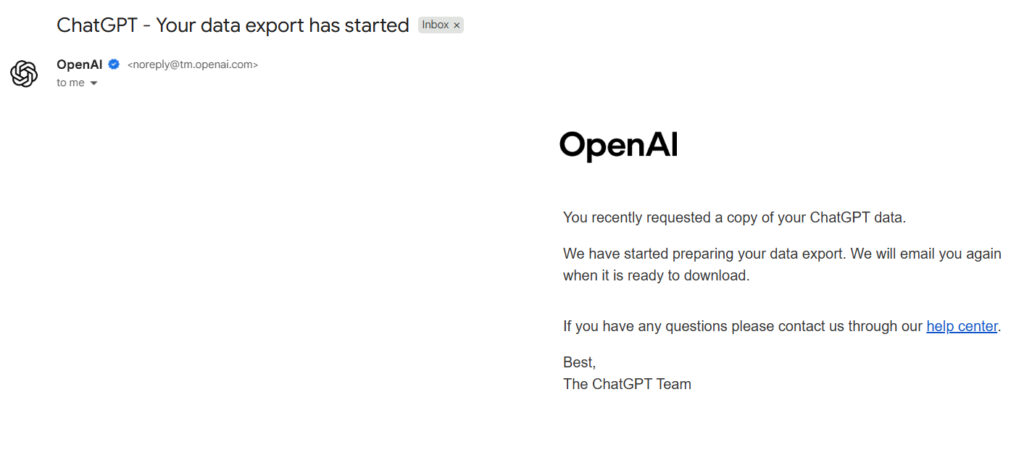Expand recipient details arrow next to "to me"
The height and width of the screenshot is (463, 1024).
pyautogui.click(x=94, y=83)
